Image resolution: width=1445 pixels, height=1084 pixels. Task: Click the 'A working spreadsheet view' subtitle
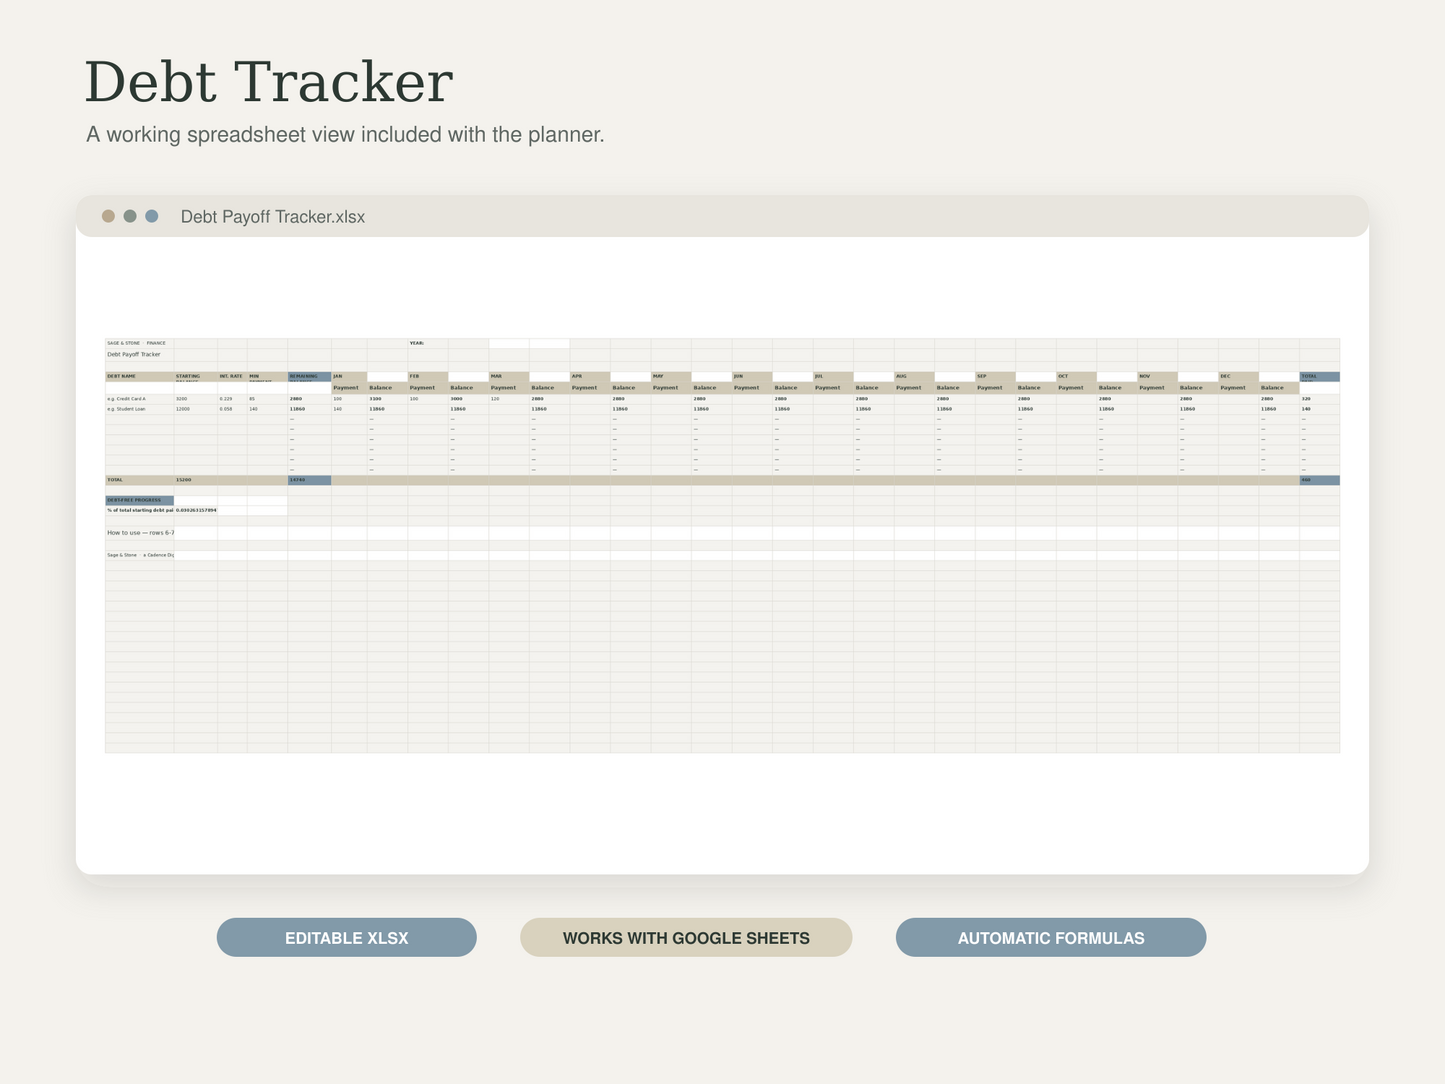345,134
